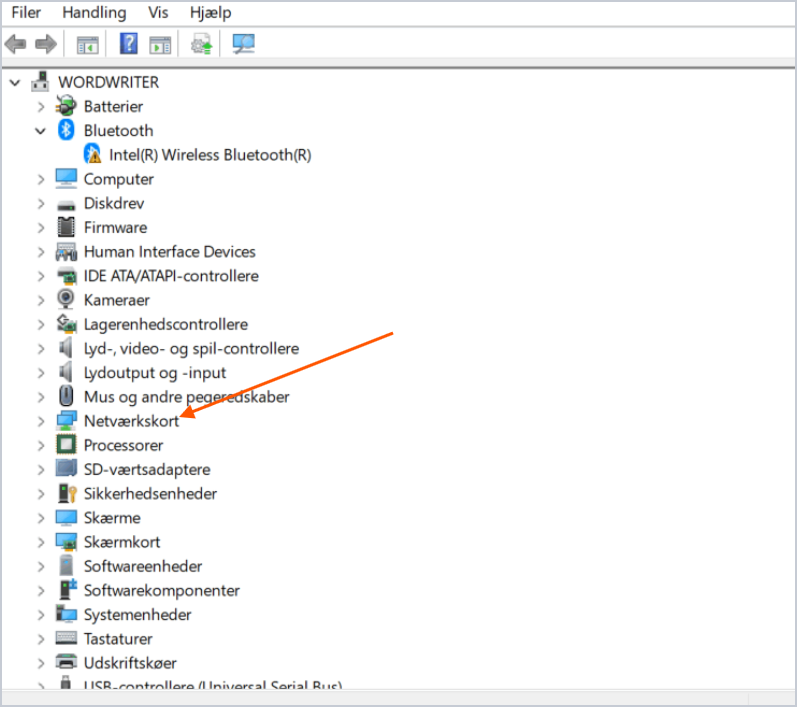
Task: Select the Udskriftskøer label
Action: [x=130, y=663]
